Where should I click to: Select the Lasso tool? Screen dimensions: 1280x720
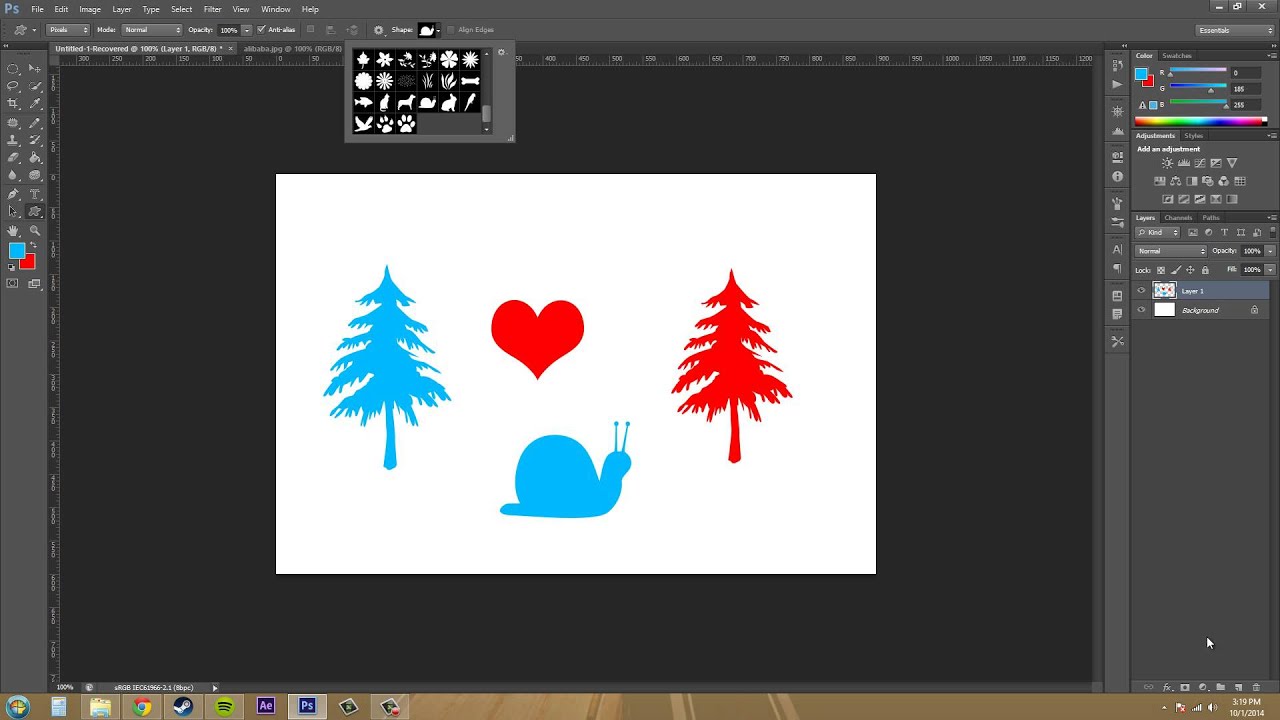click(x=13, y=86)
